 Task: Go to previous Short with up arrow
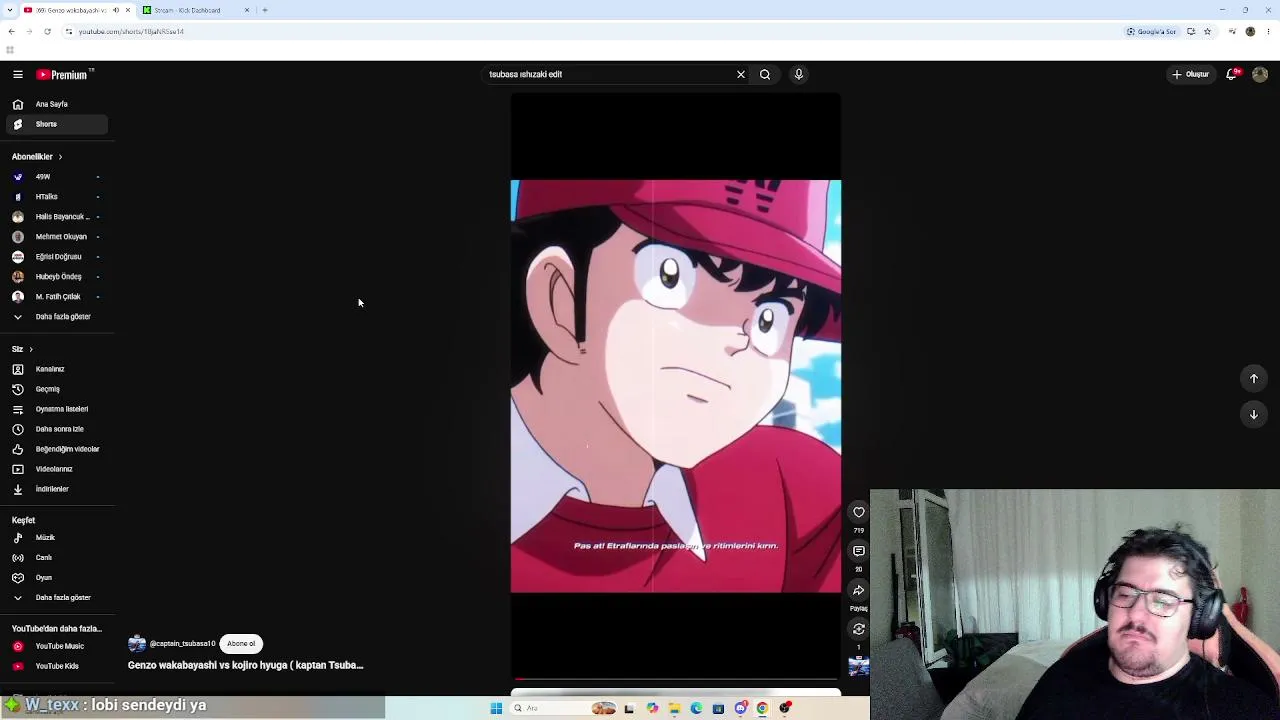pos(1254,378)
